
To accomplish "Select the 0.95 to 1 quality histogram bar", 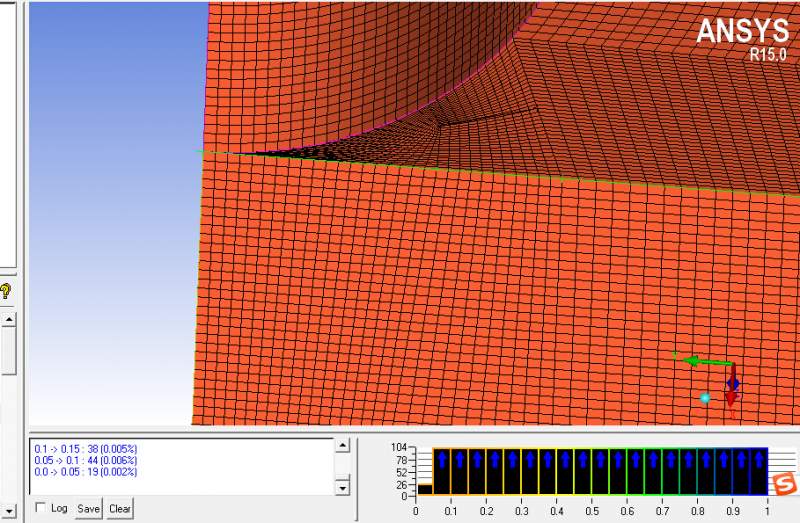I will click(759, 471).
